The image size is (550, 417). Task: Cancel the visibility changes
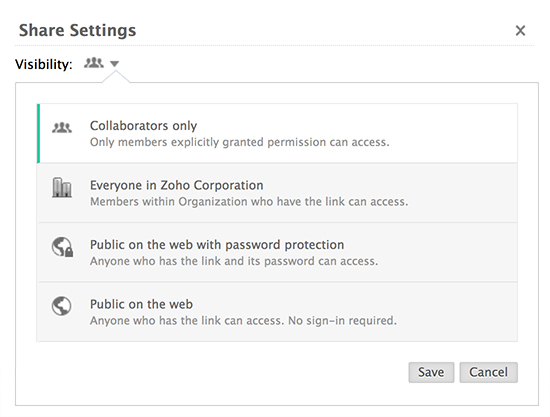[489, 372]
